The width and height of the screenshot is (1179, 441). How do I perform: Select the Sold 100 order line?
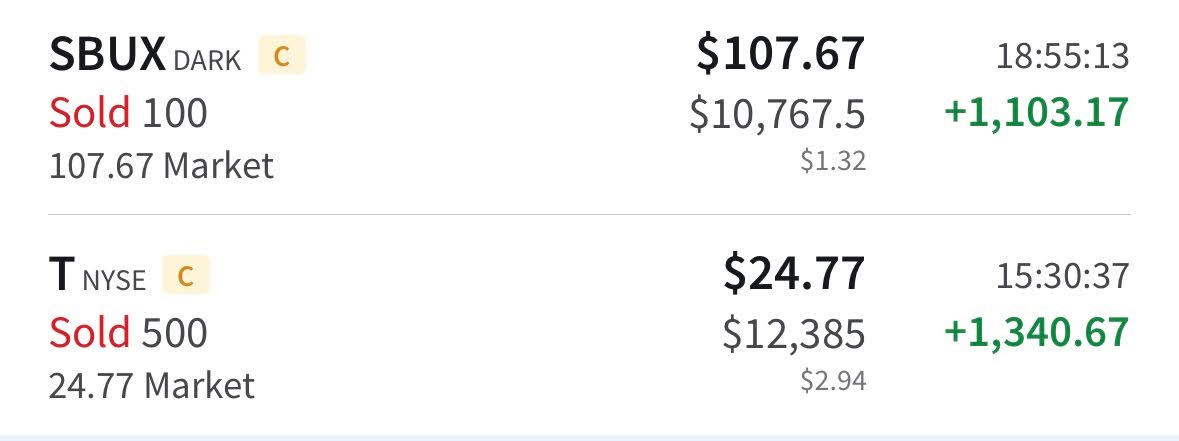129,113
